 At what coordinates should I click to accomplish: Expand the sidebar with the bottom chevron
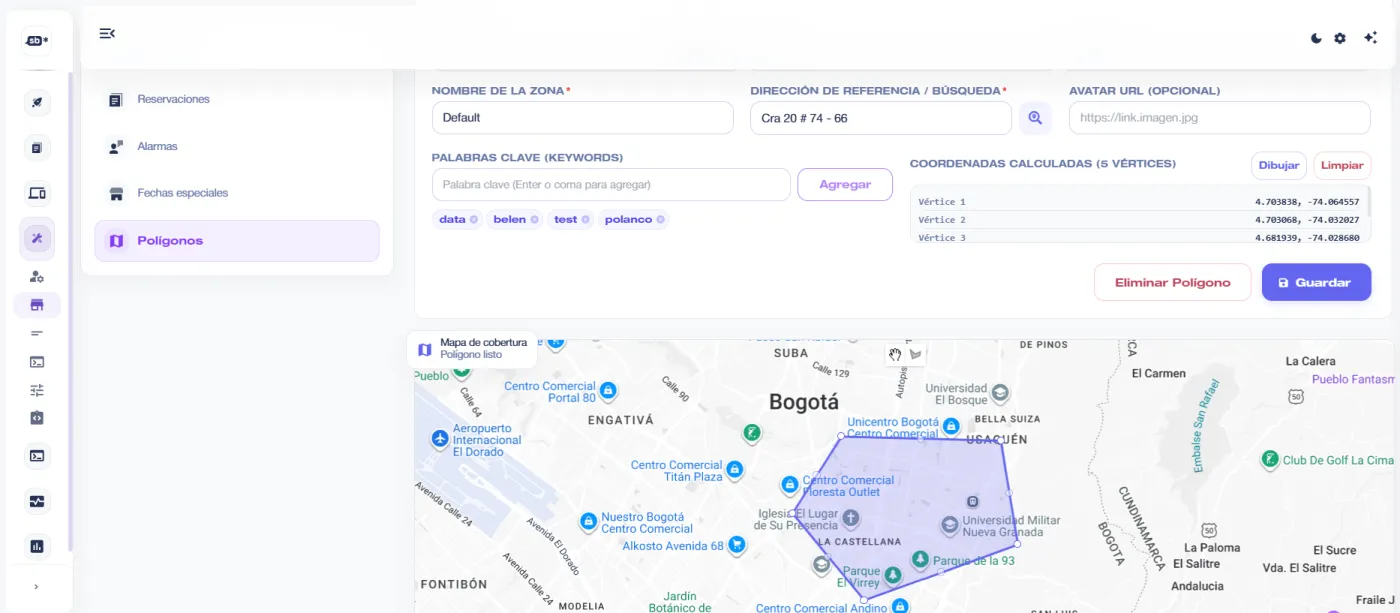point(37,587)
